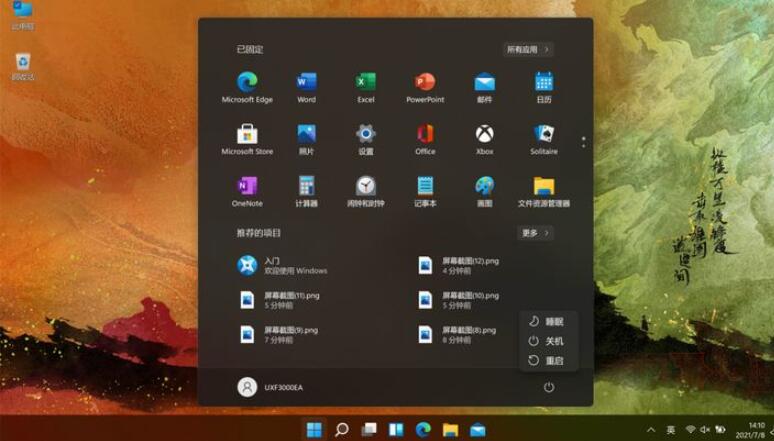Open the Mail app from the taskbar

tap(477, 430)
